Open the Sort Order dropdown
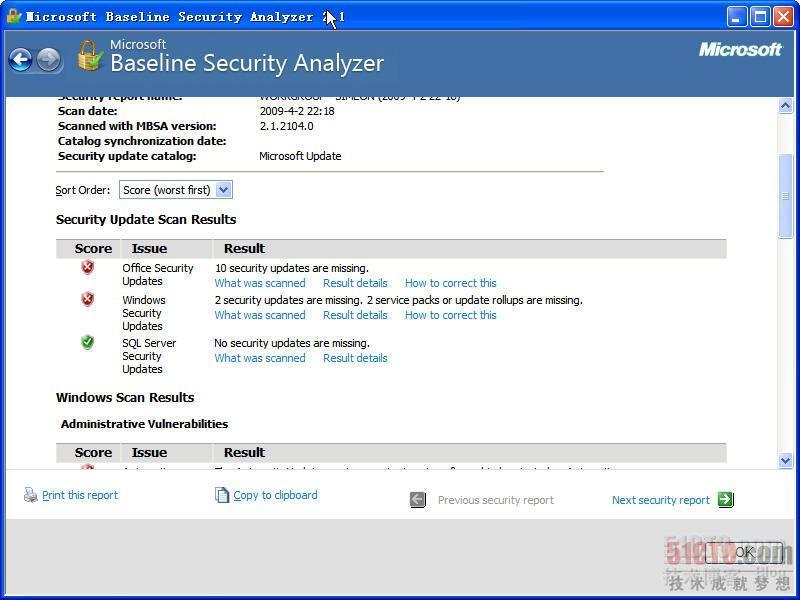800x600 pixels. [x=176, y=190]
